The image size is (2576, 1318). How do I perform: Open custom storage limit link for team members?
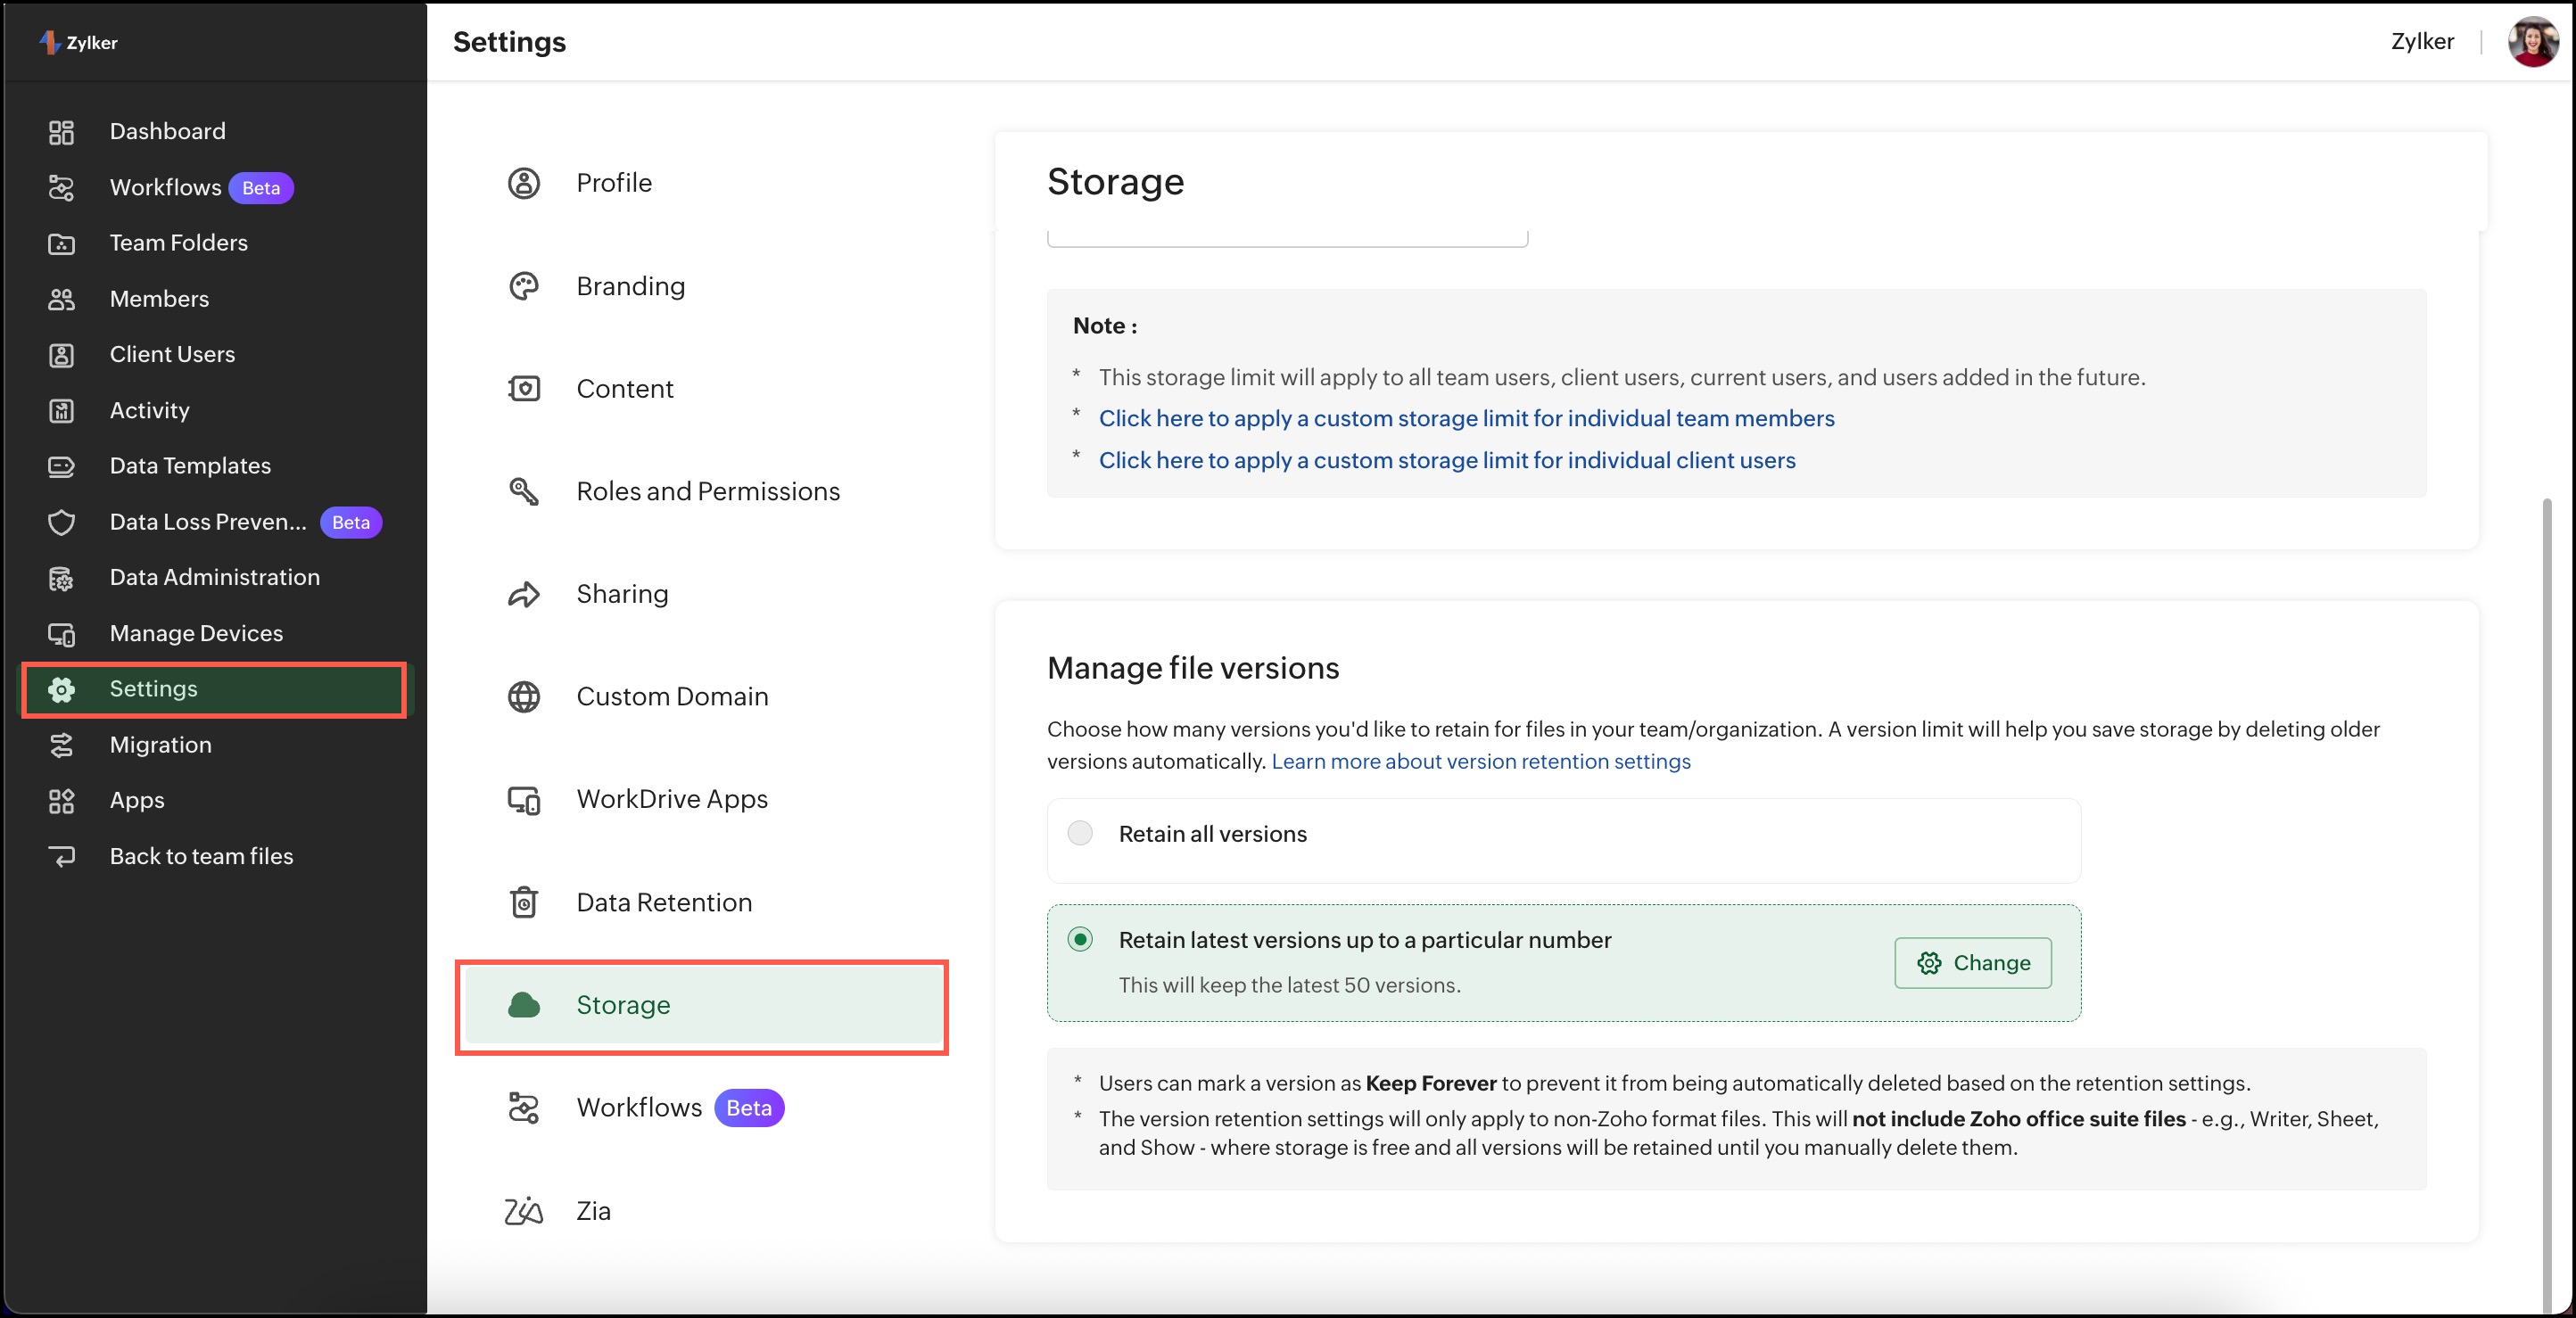pyautogui.click(x=1466, y=419)
